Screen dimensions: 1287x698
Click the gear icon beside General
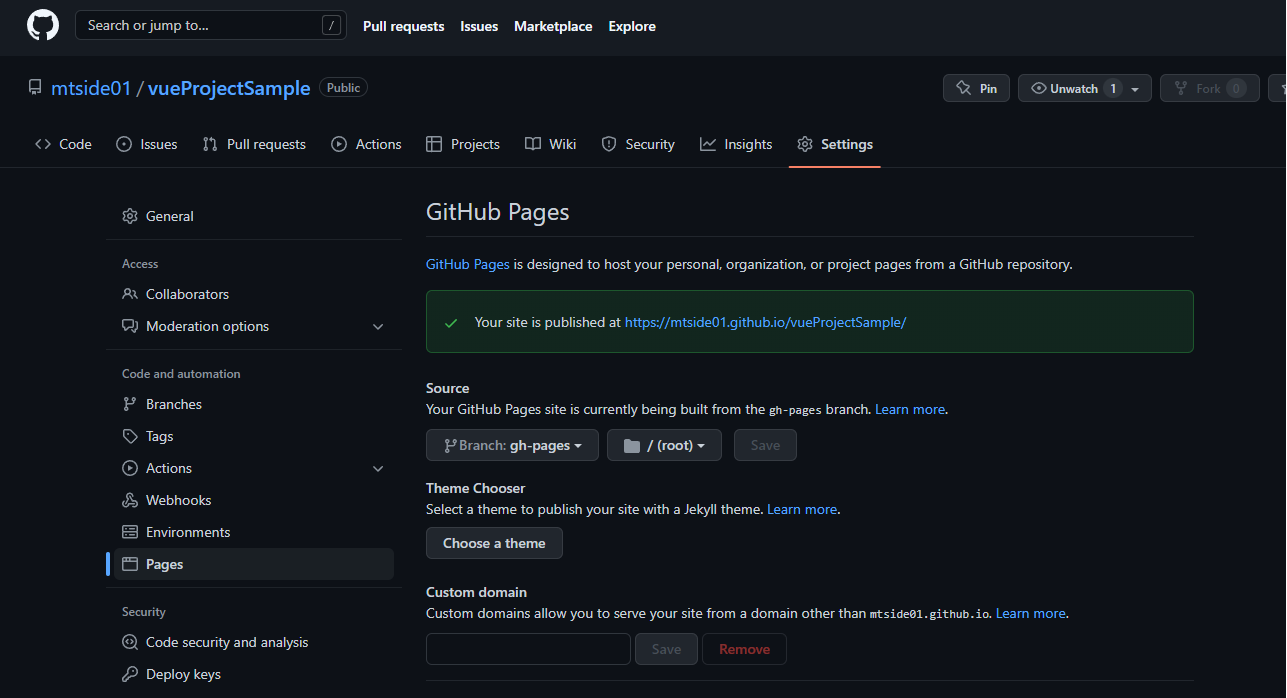pos(130,216)
